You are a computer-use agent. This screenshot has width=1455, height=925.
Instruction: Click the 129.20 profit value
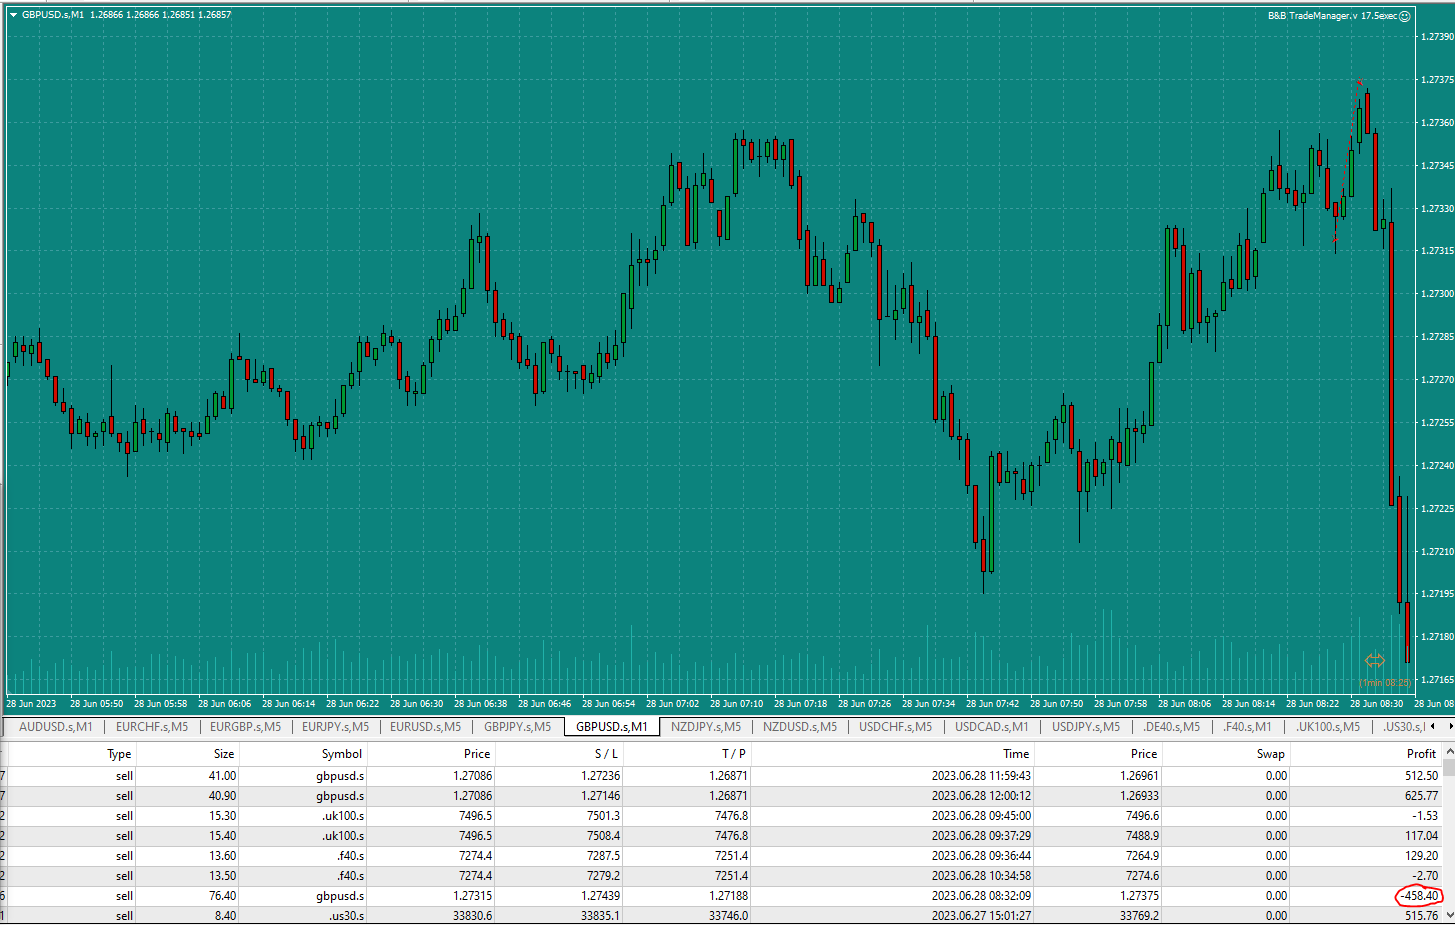pos(1421,856)
